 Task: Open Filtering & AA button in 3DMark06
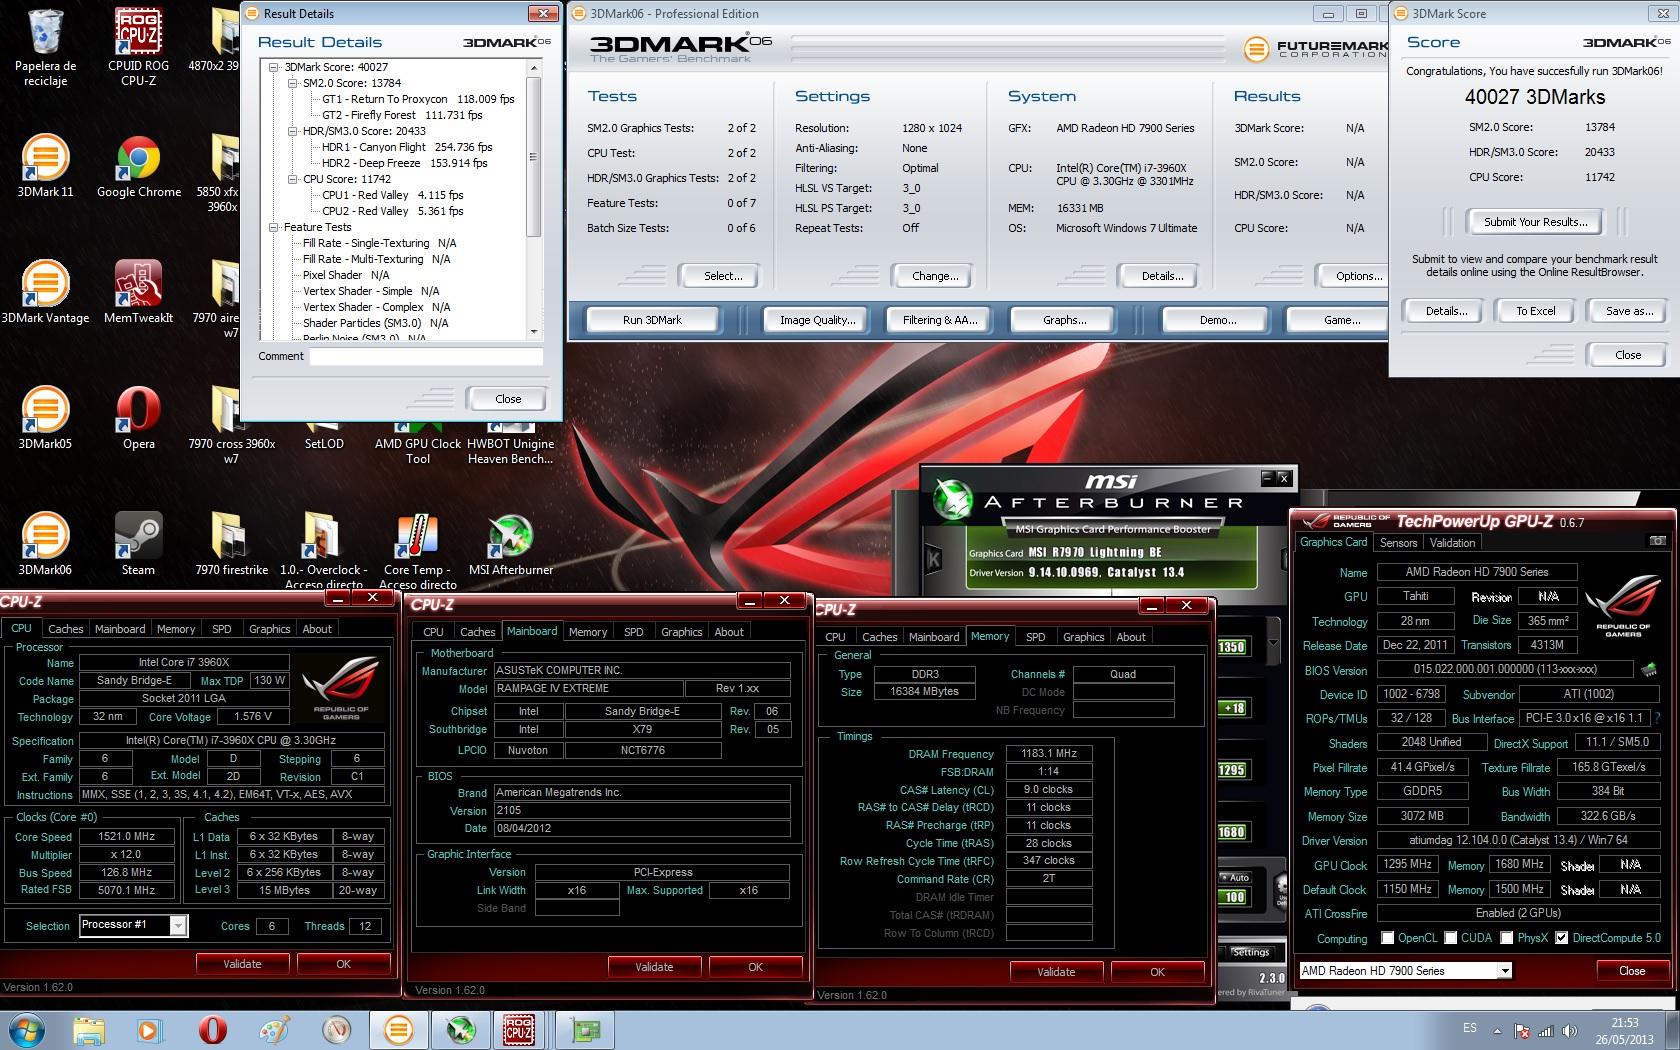(x=939, y=320)
